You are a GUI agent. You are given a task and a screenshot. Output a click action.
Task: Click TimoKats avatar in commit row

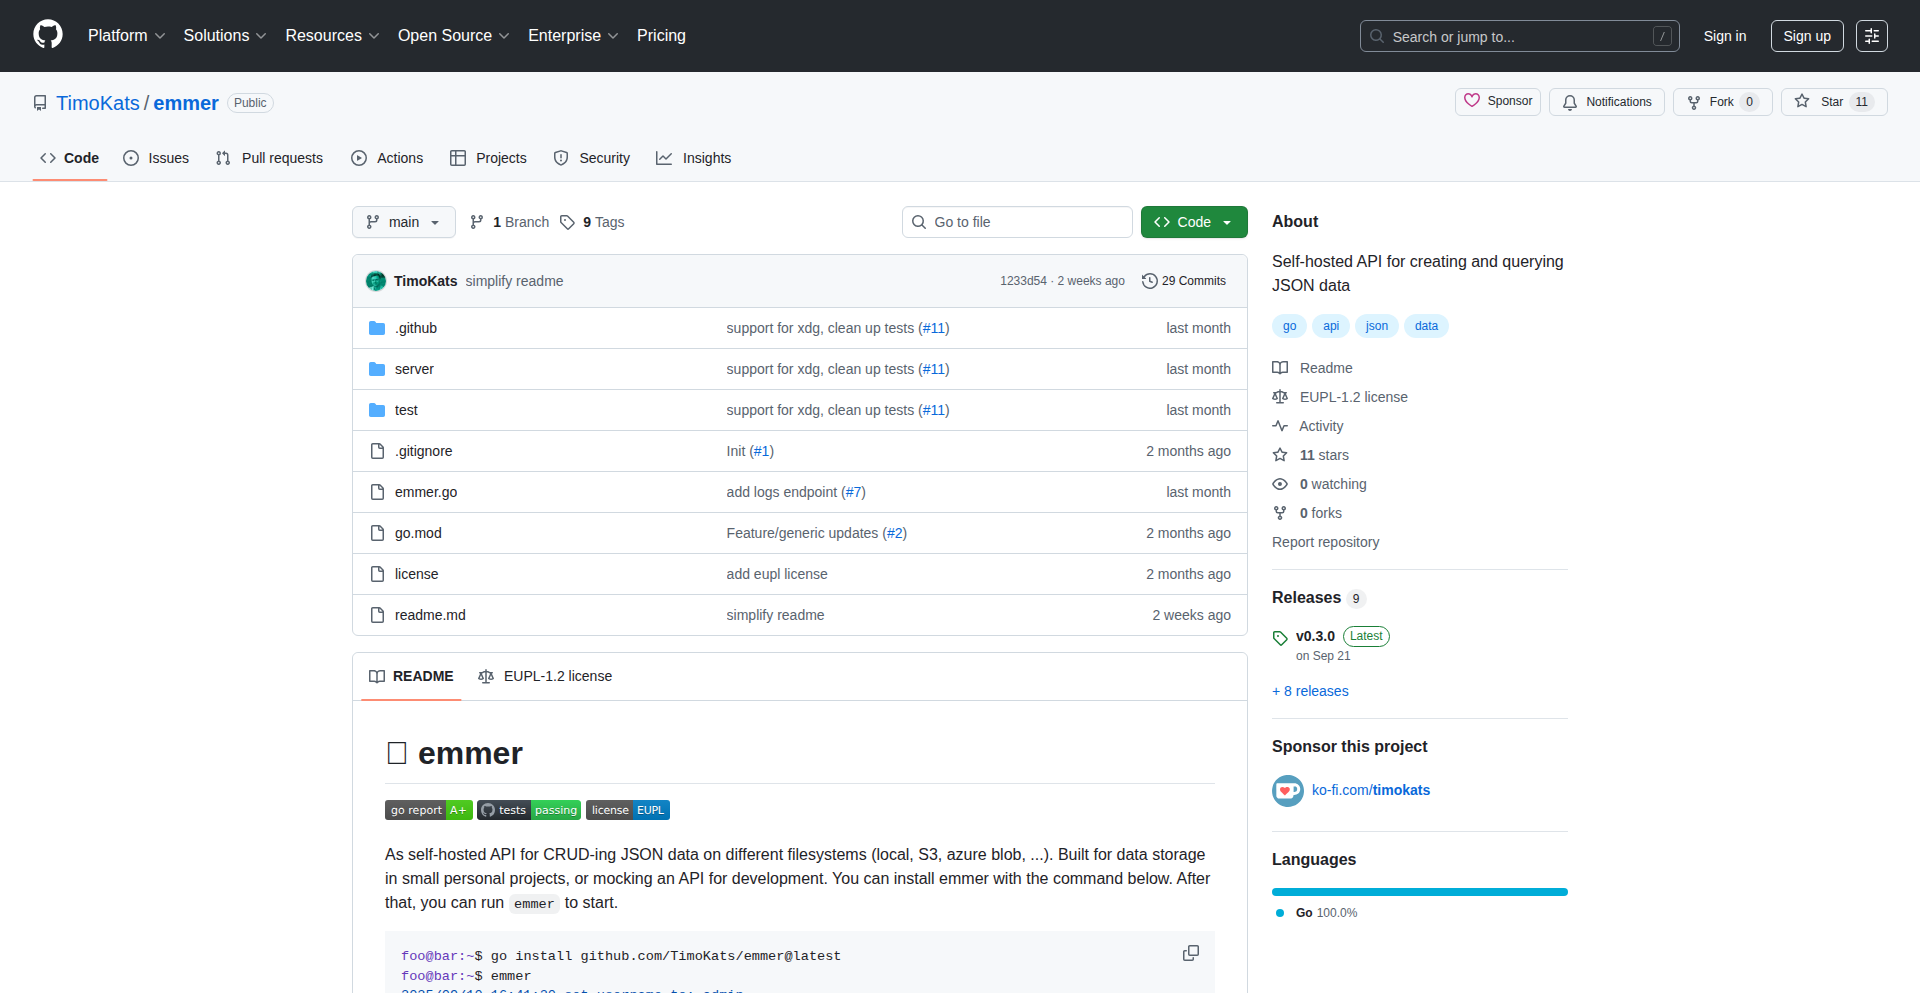point(376,281)
